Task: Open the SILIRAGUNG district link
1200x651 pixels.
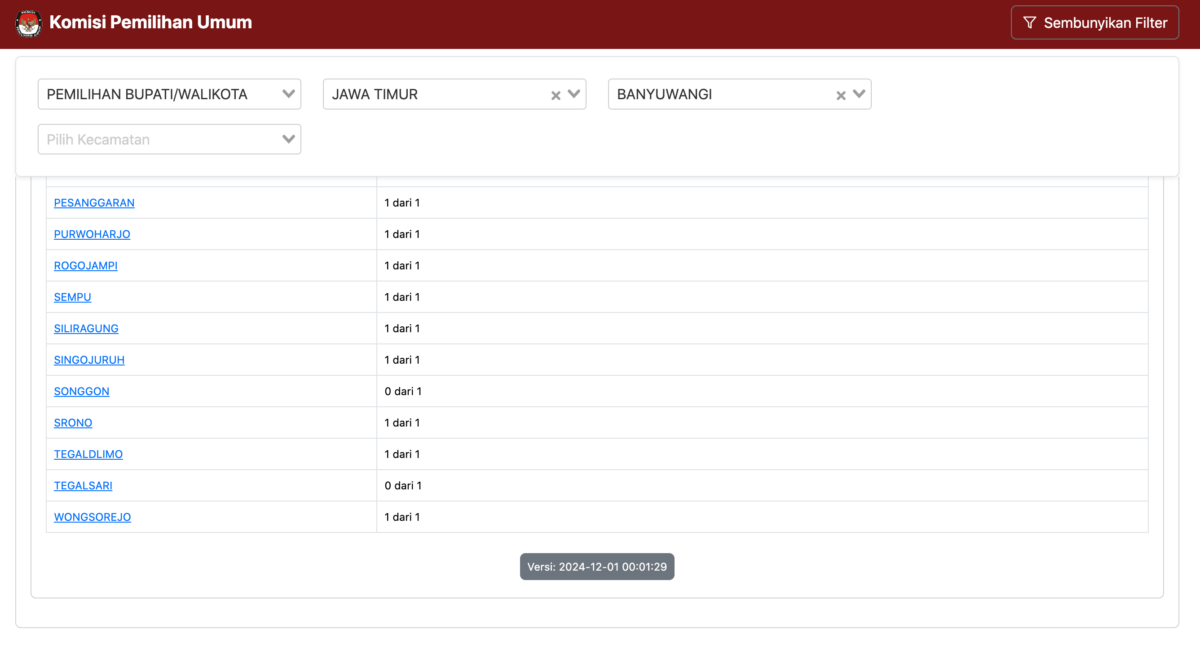Action: (86, 329)
